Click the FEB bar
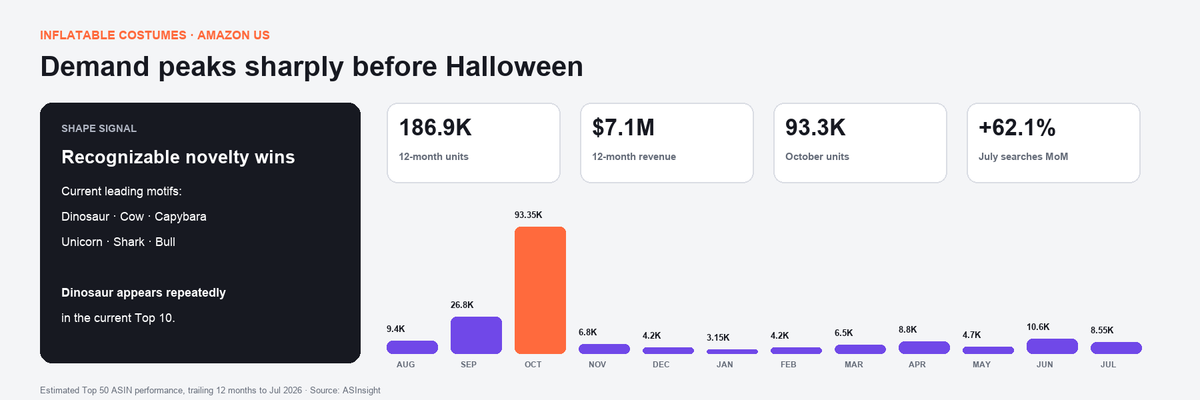The width and height of the screenshot is (1200, 400). coord(796,351)
